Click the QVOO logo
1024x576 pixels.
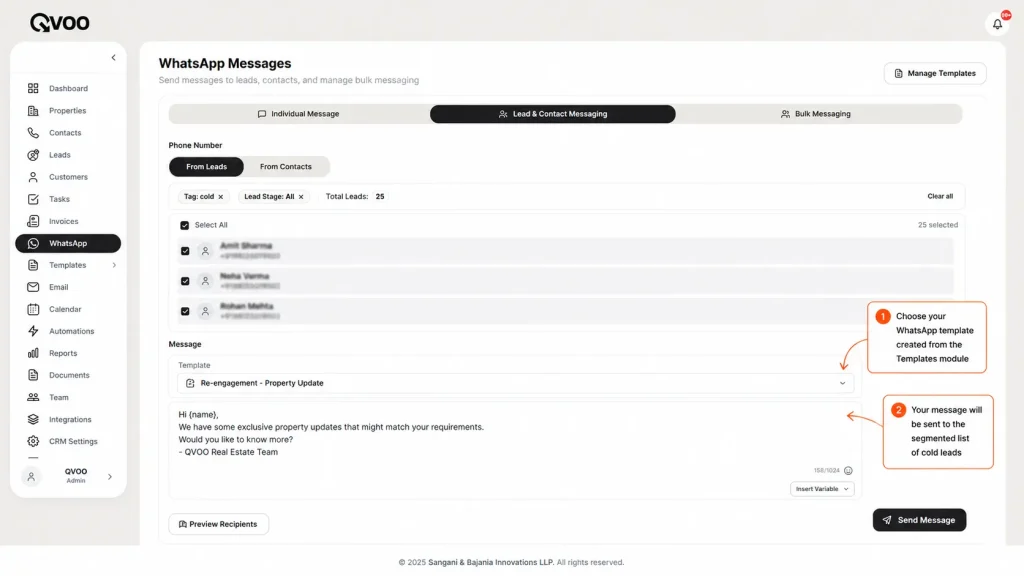coord(59,23)
